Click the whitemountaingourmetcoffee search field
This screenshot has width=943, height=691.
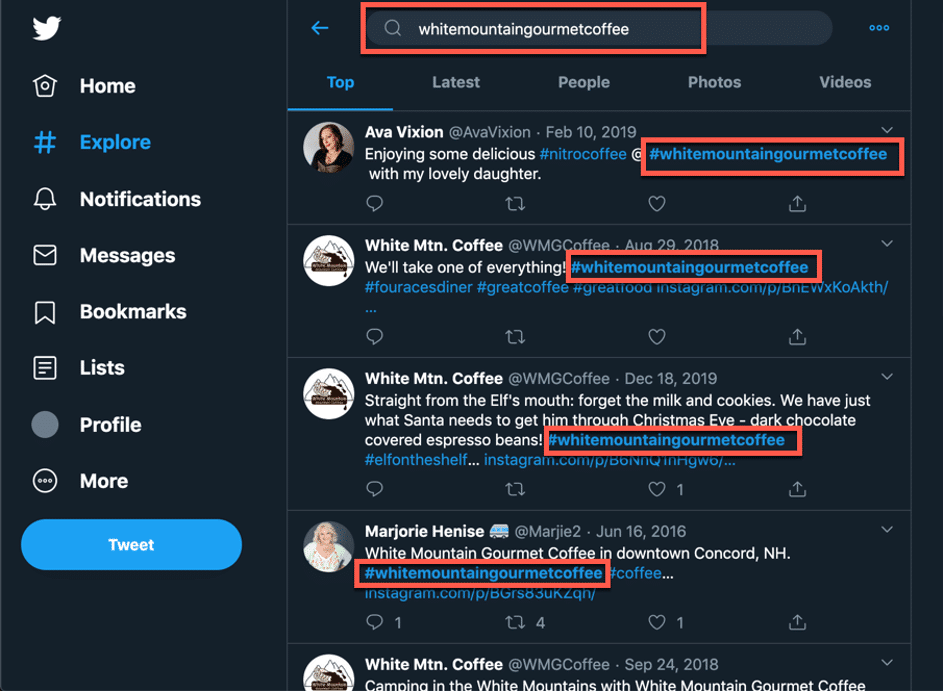point(598,28)
